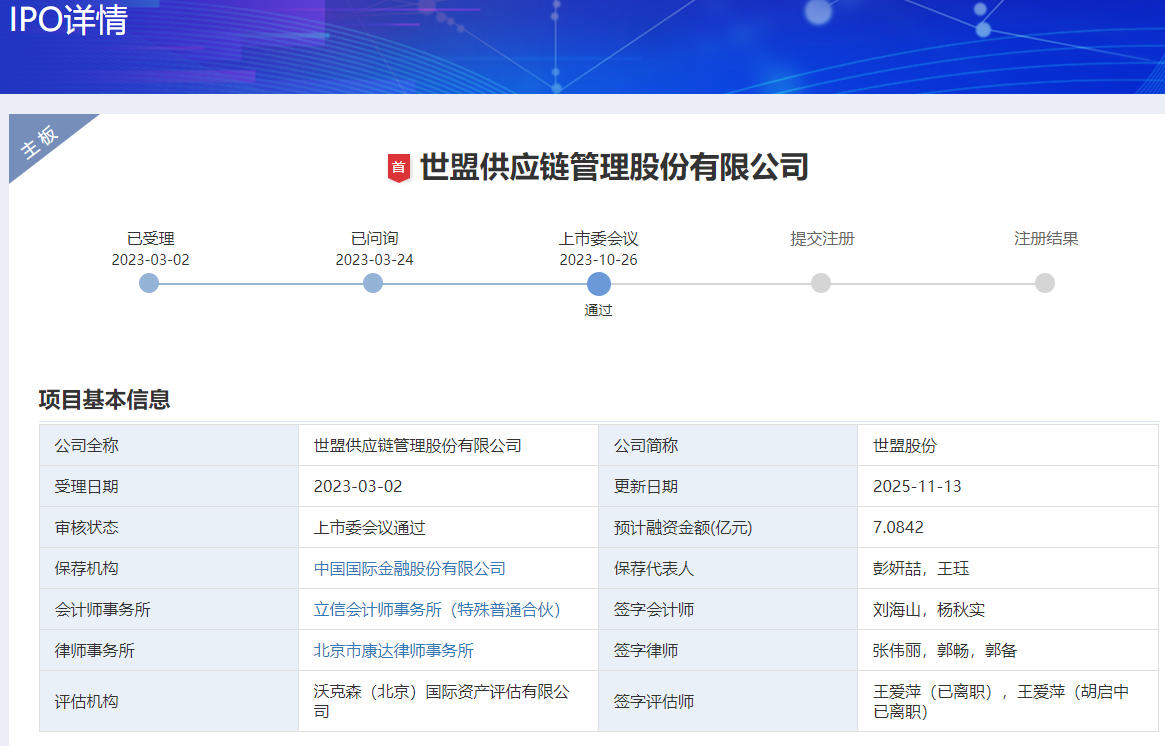The image size is (1165, 746).
Task: Click the 7.0842 financing amount value
Action: [898, 527]
